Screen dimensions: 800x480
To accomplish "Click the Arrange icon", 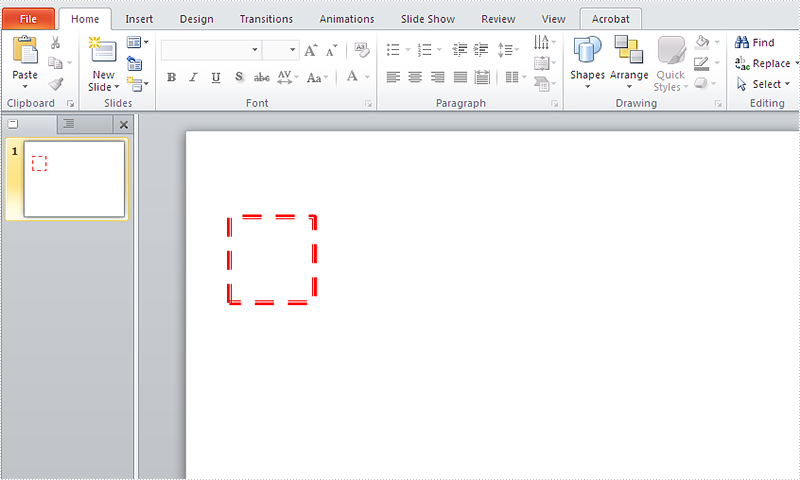I will click(x=629, y=50).
